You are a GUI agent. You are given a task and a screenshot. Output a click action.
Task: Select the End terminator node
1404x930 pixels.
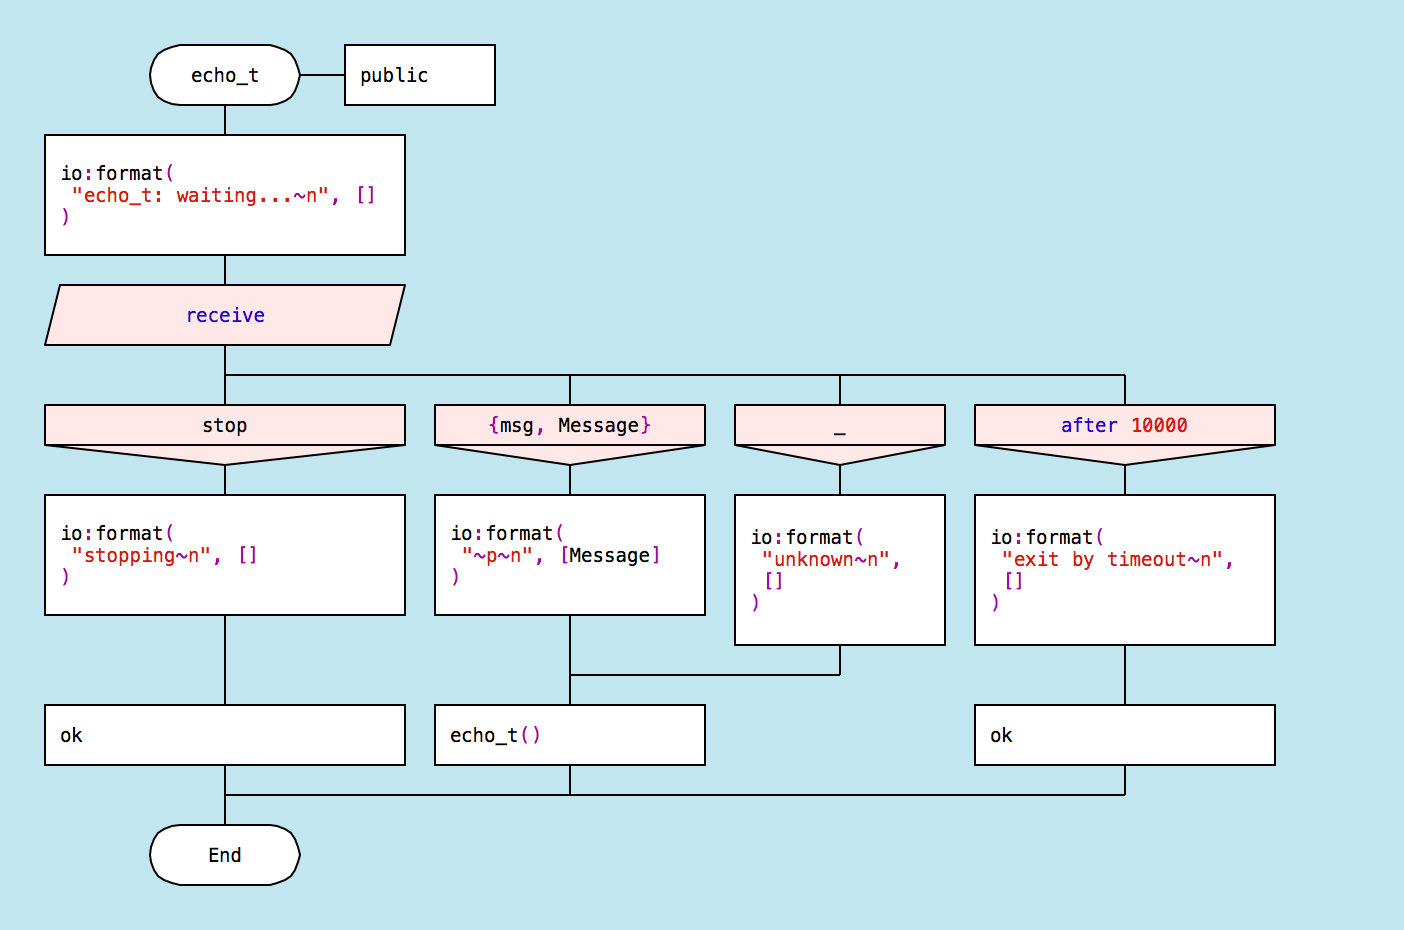(225, 855)
